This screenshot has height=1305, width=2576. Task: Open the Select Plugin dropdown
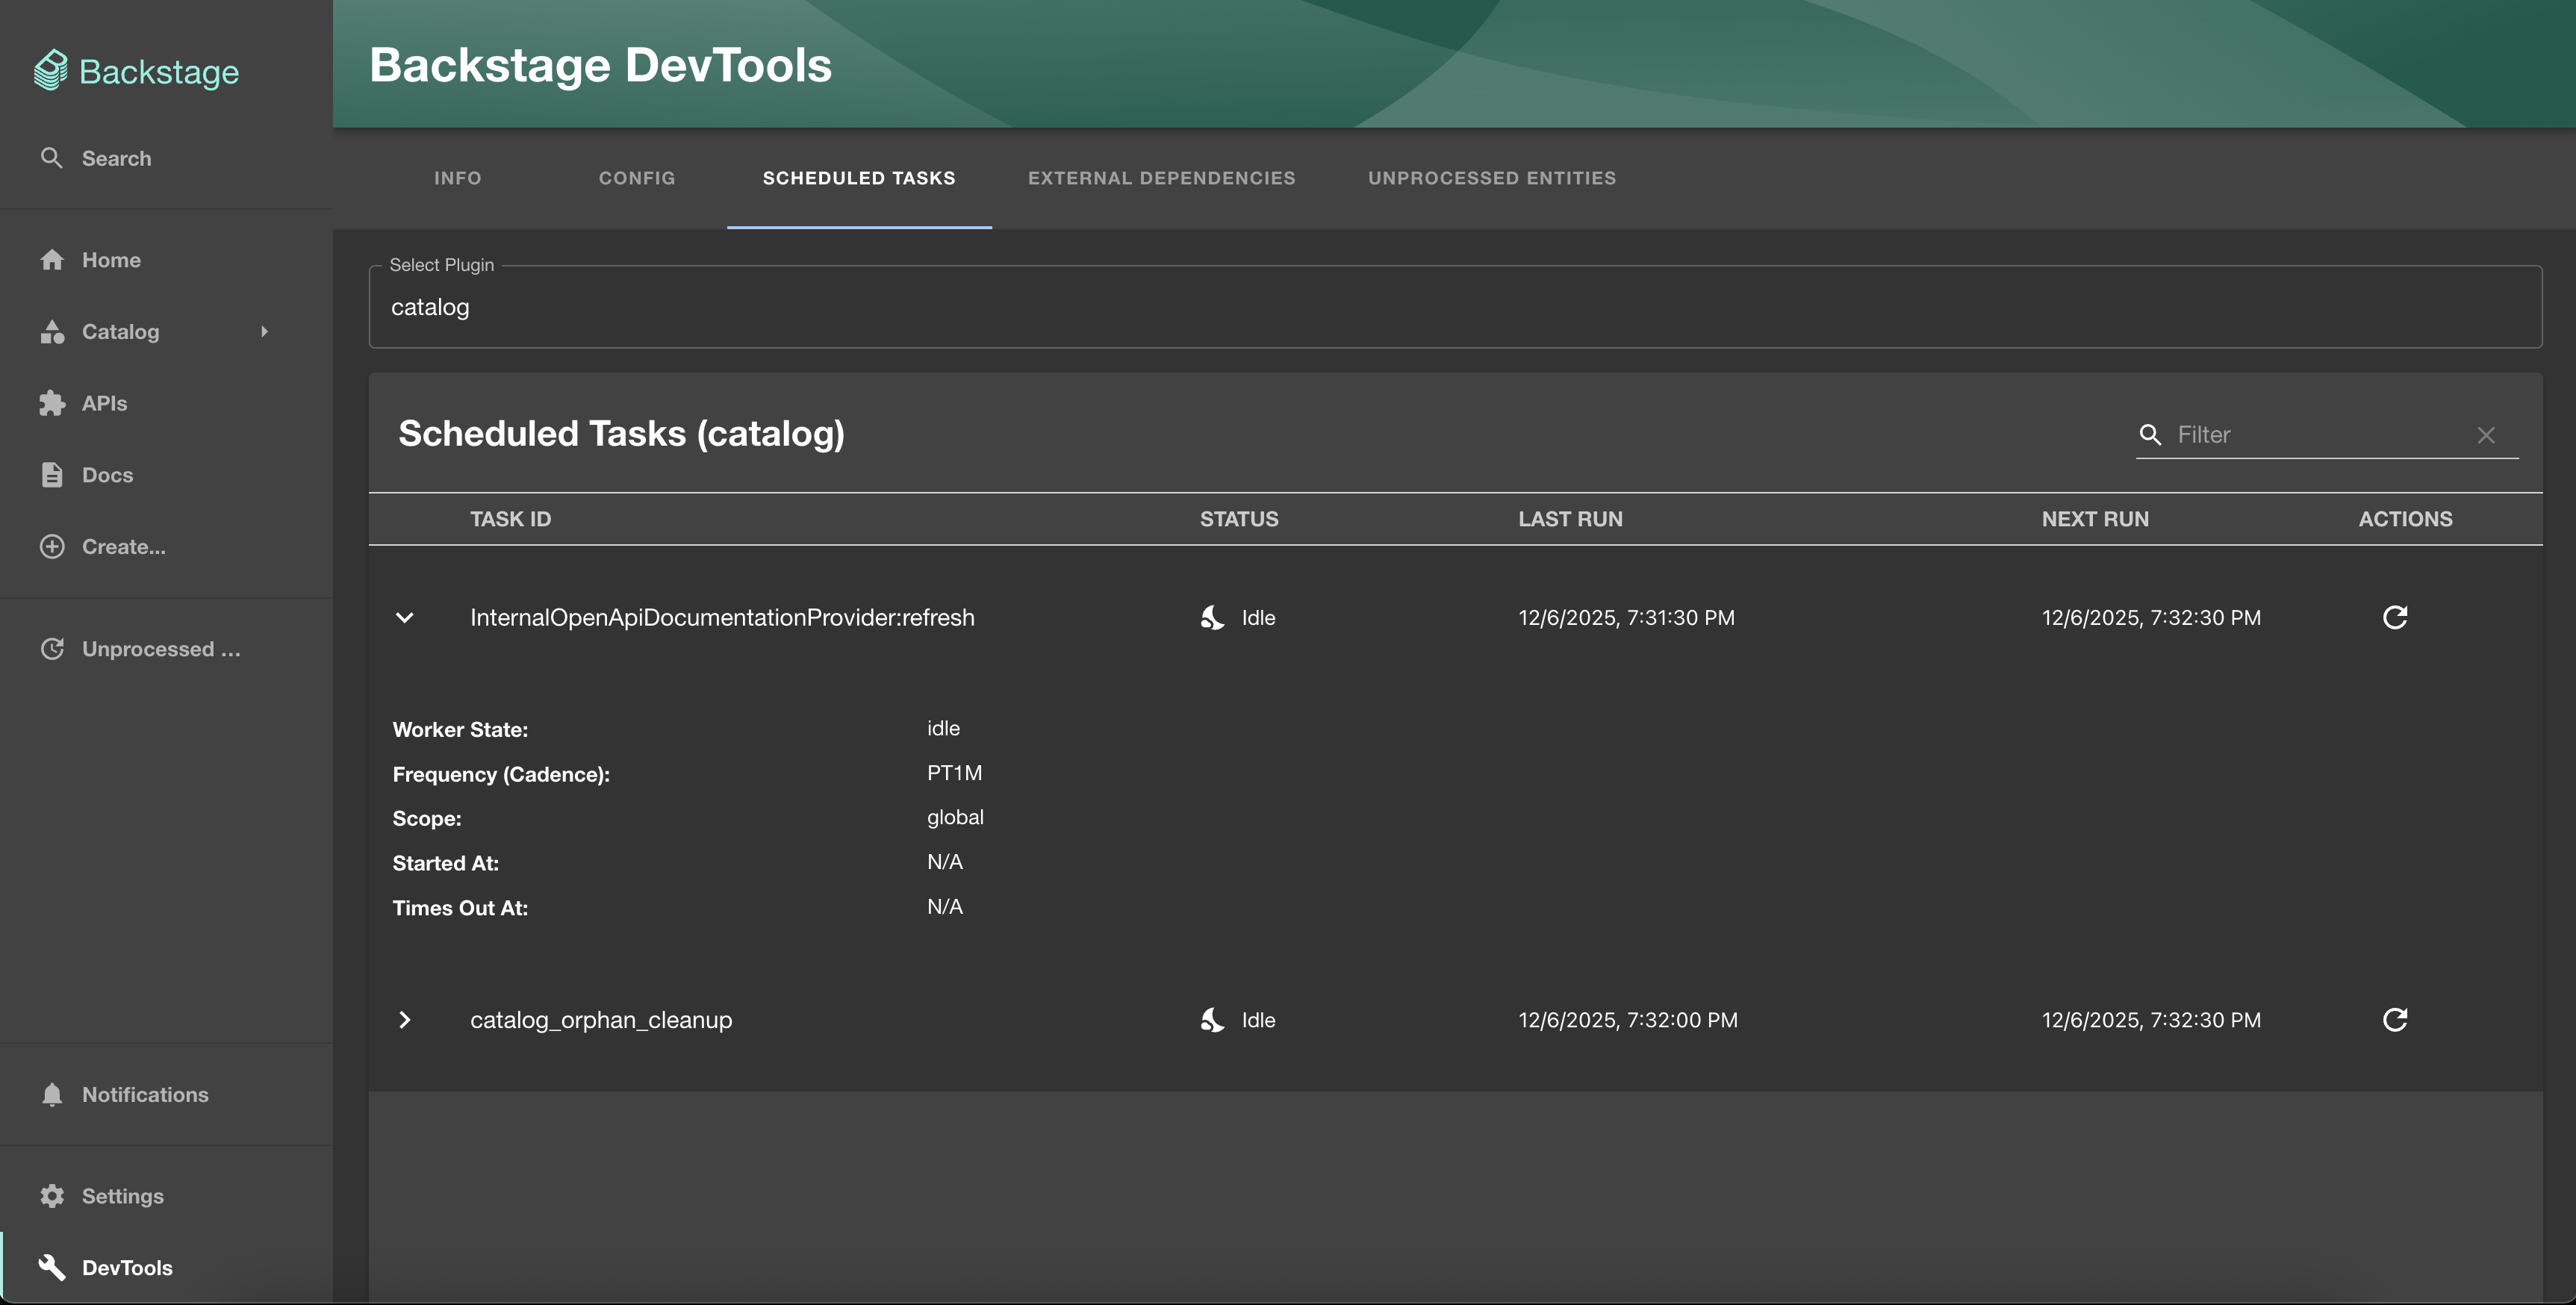(x=1455, y=307)
